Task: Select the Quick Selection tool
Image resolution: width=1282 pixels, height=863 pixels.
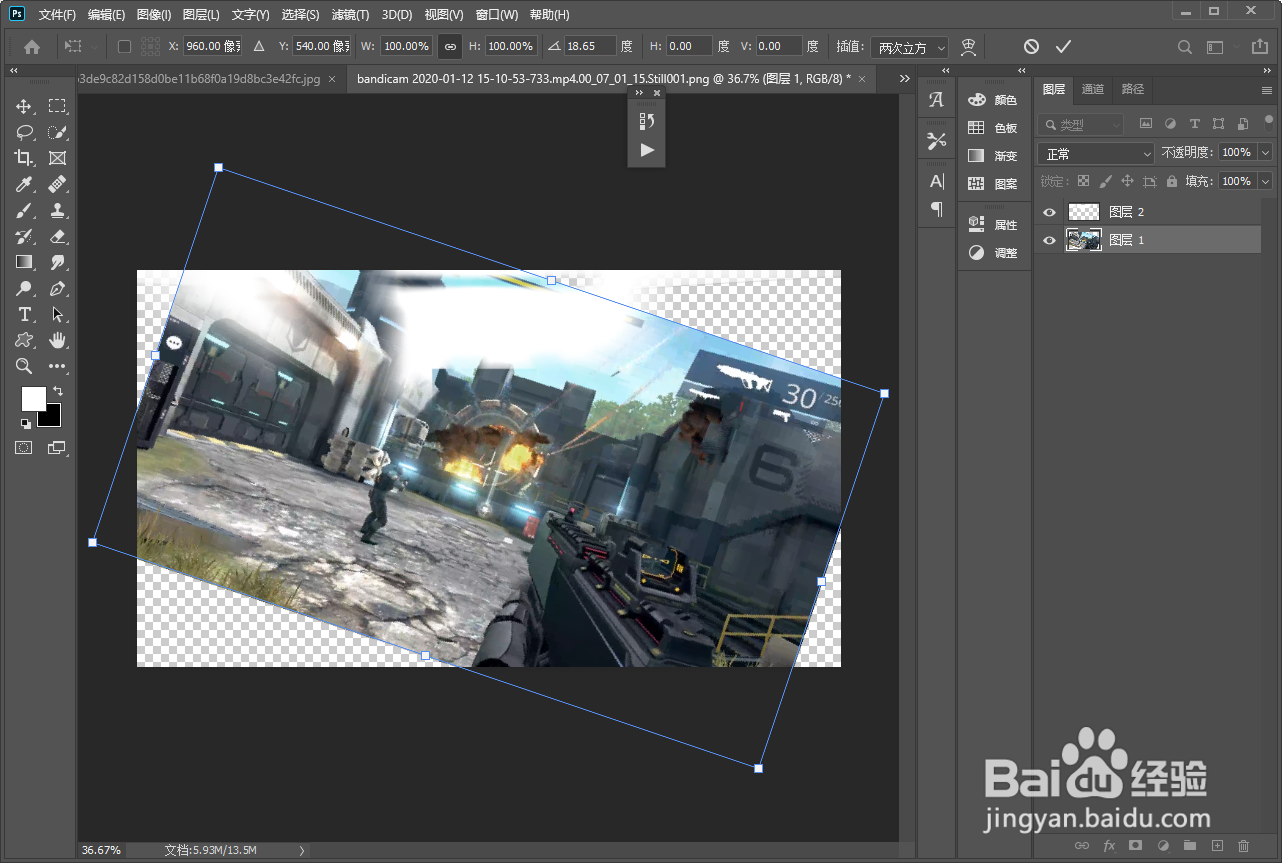Action: pos(58,132)
